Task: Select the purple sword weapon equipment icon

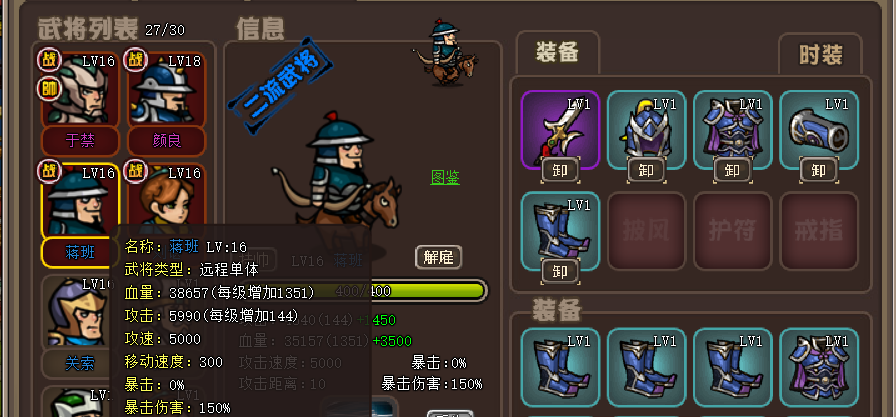Action: pos(560,130)
